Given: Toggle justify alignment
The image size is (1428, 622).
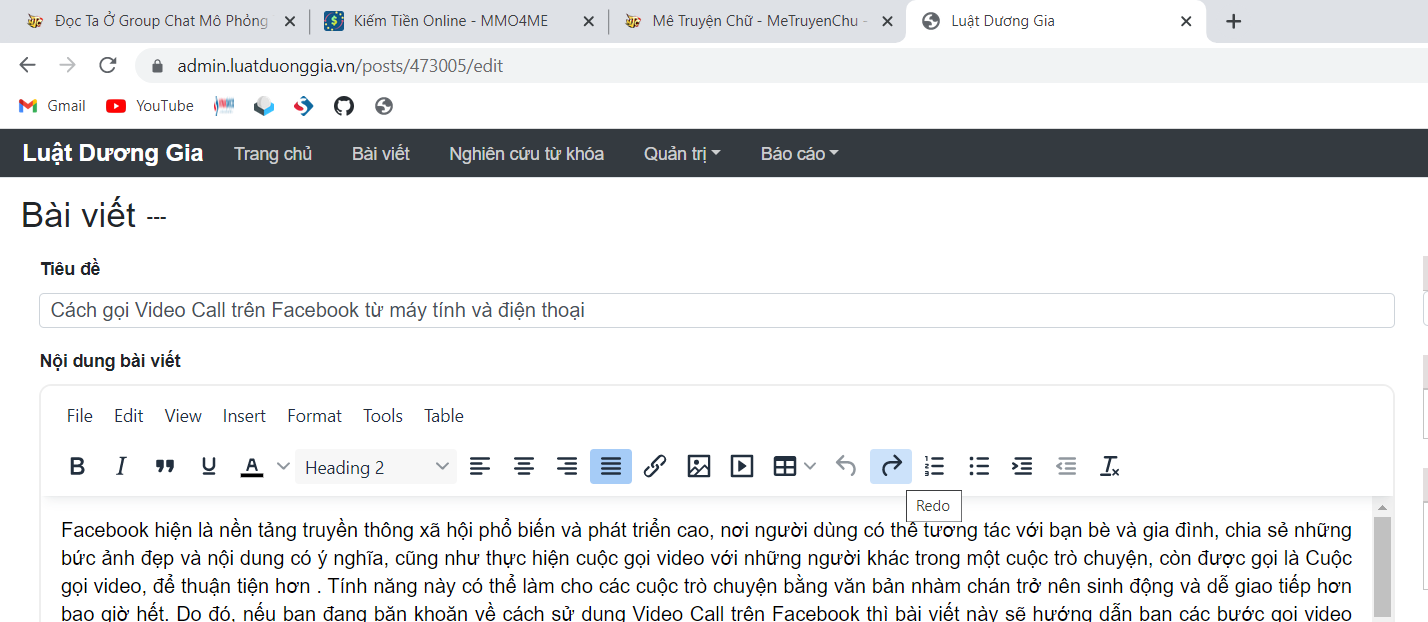Looking at the screenshot, I should click(x=611, y=466).
